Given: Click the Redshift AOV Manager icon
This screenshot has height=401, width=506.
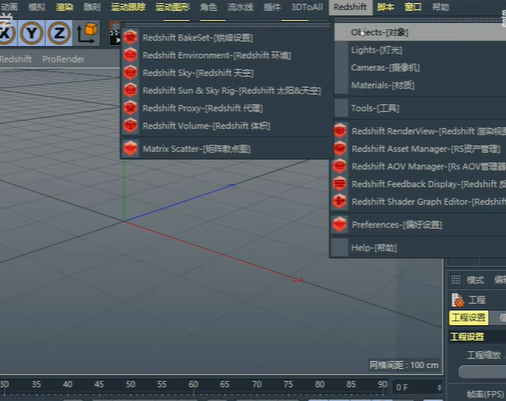Looking at the screenshot, I should 340,166.
